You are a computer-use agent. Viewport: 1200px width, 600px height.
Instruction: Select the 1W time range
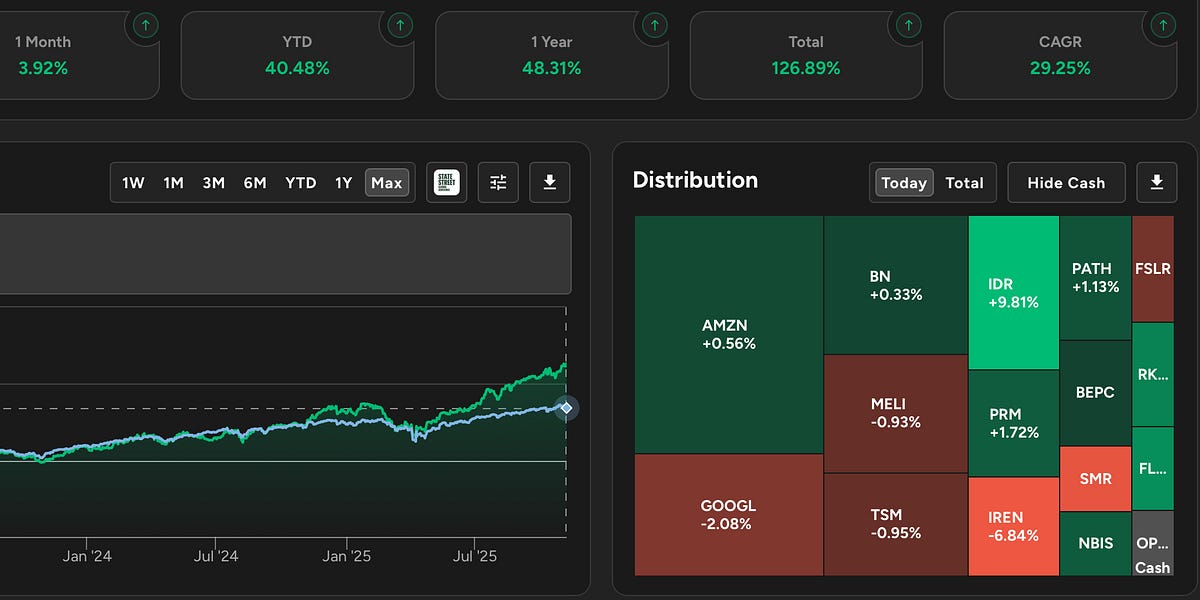(x=133, y=183)
